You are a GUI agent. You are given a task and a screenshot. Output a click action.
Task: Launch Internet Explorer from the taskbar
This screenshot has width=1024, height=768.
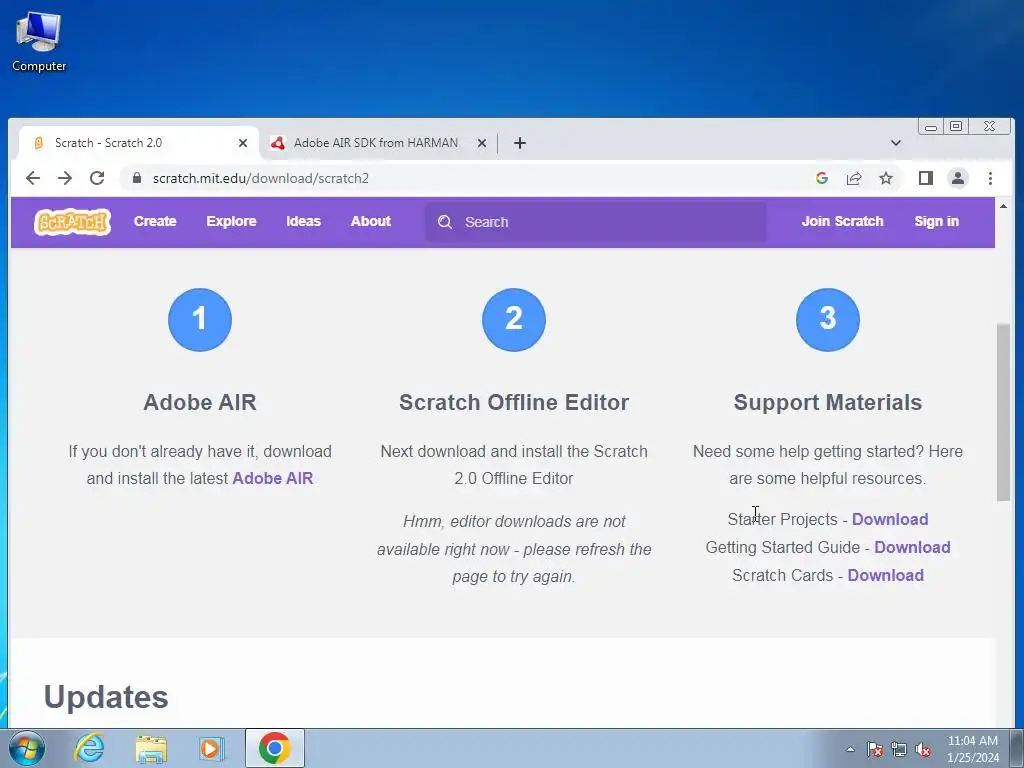89,748
